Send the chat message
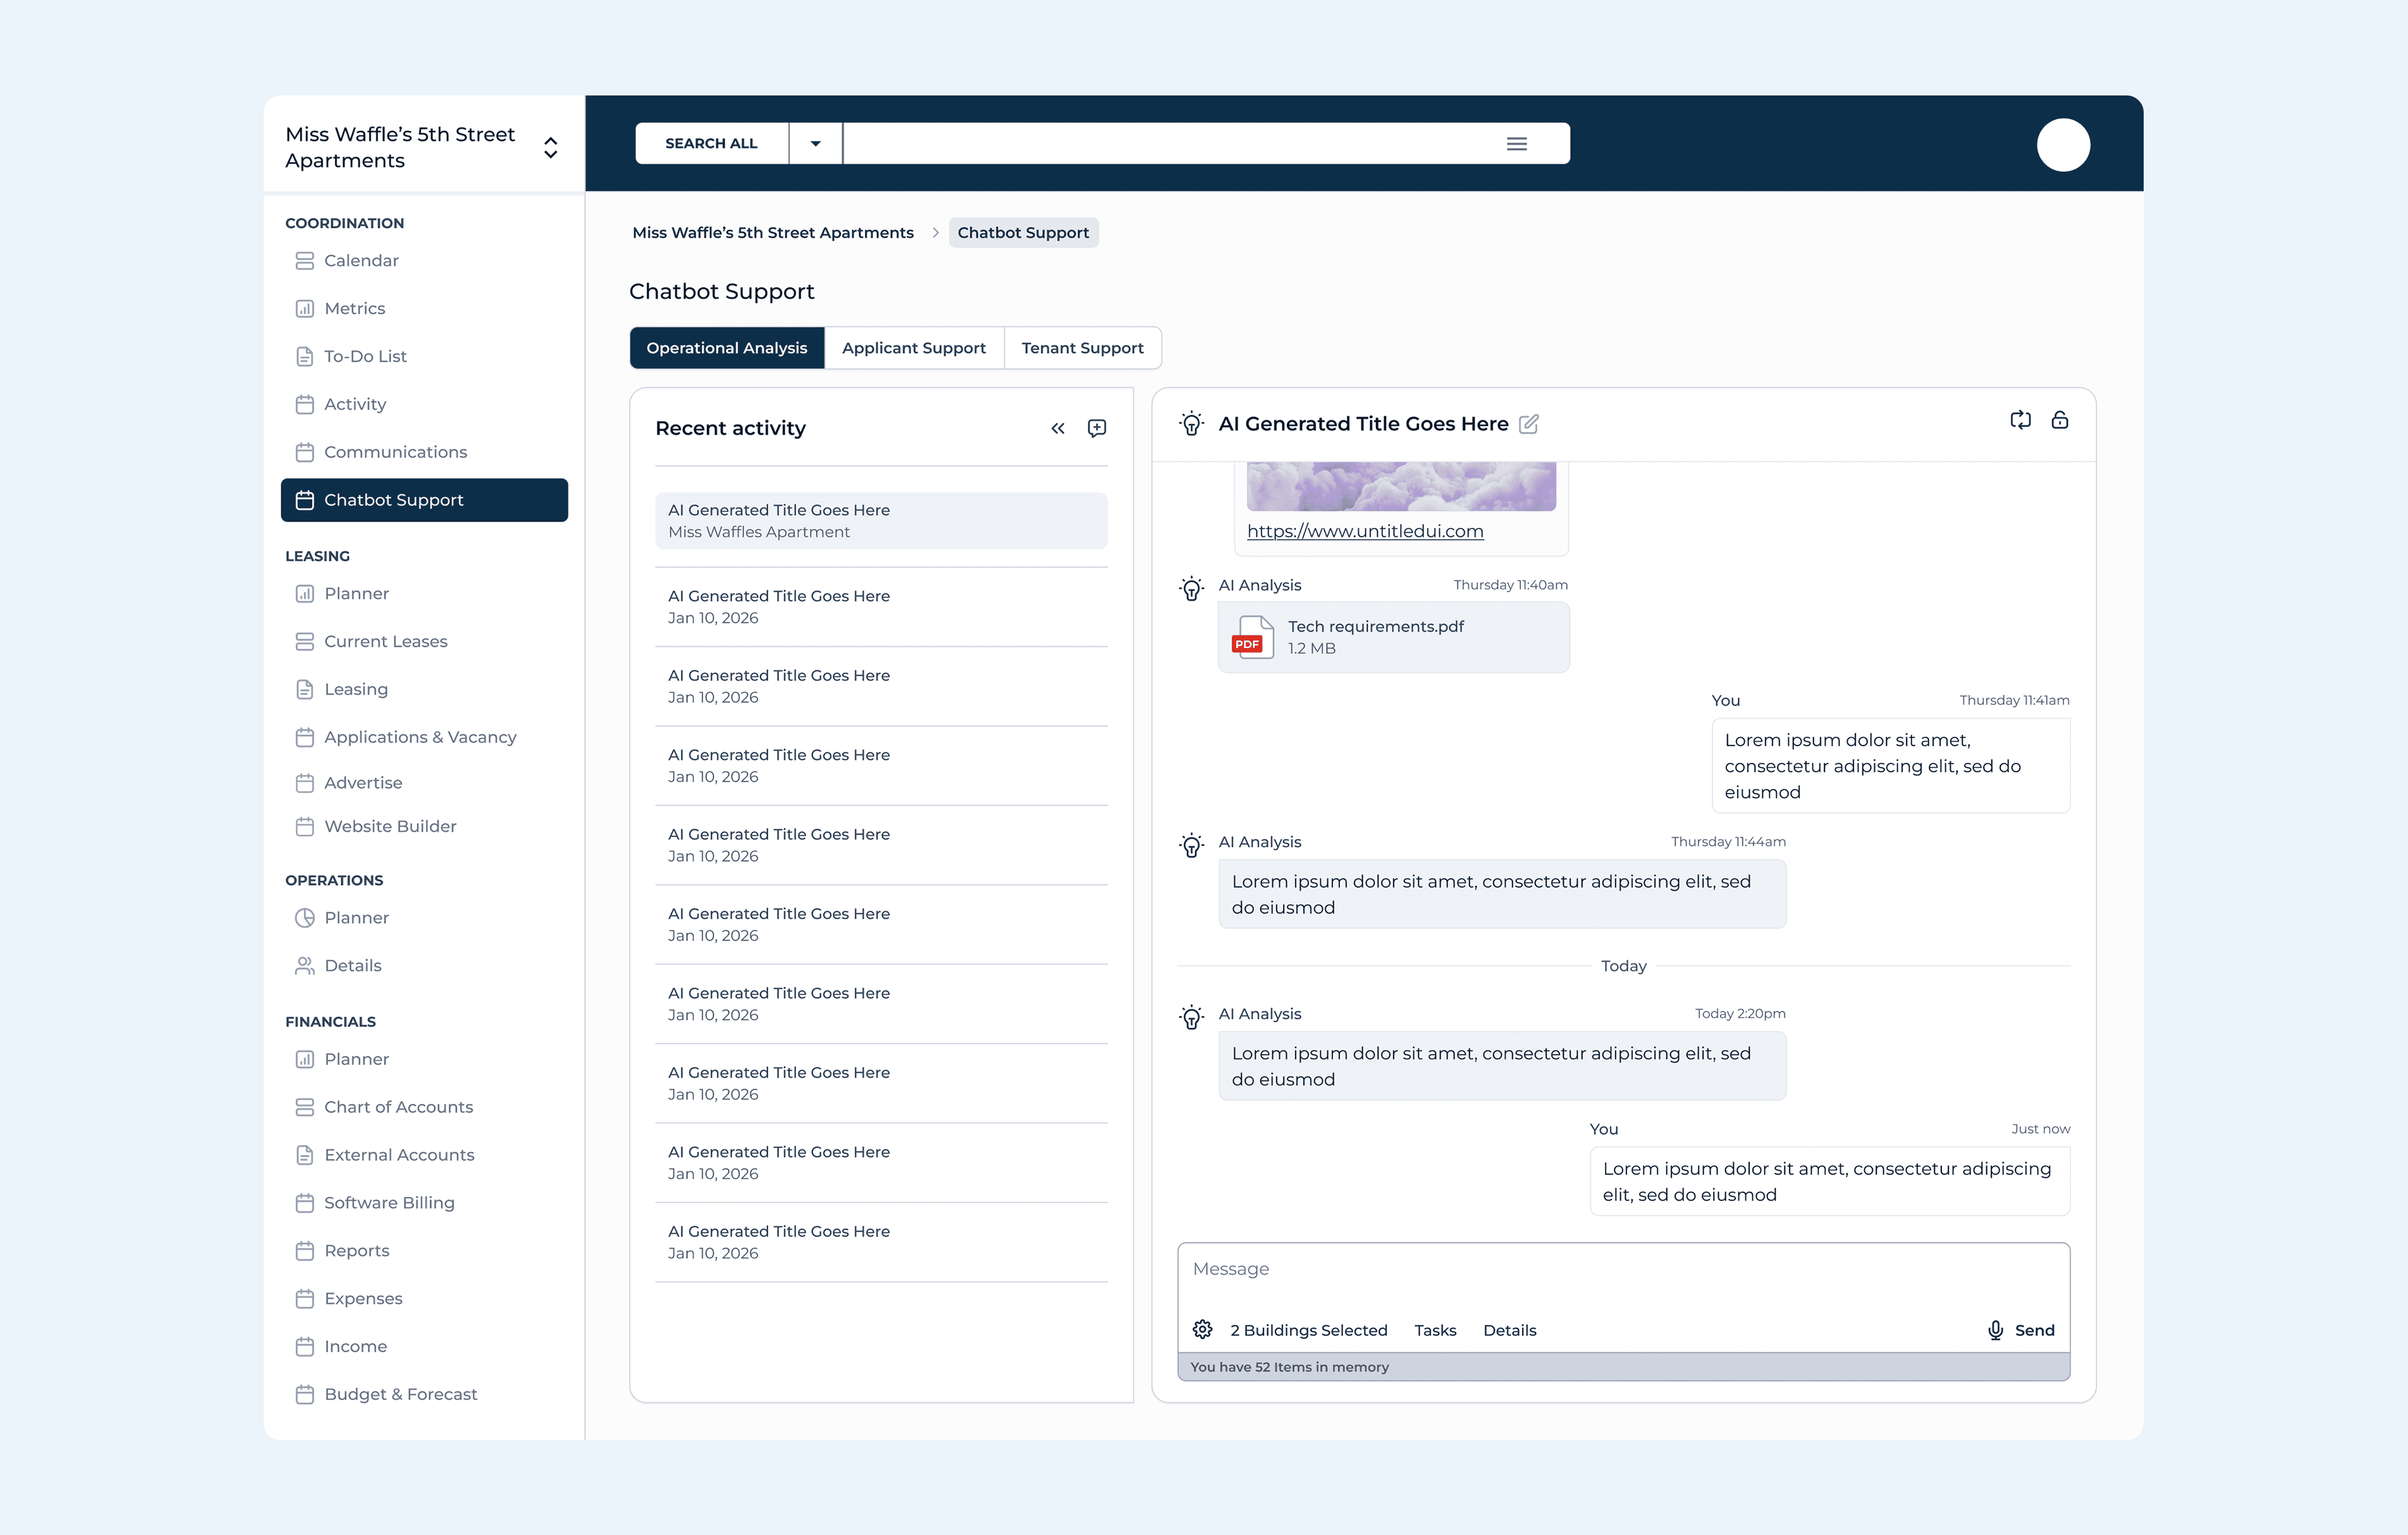 tap(2034, 1330)
